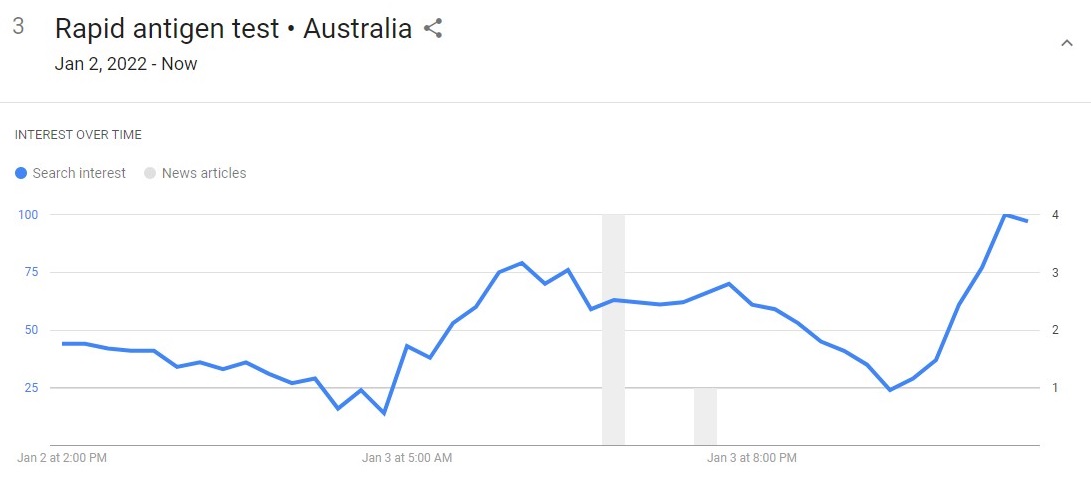Click the grey News articles legend dot

pos(150,173)
